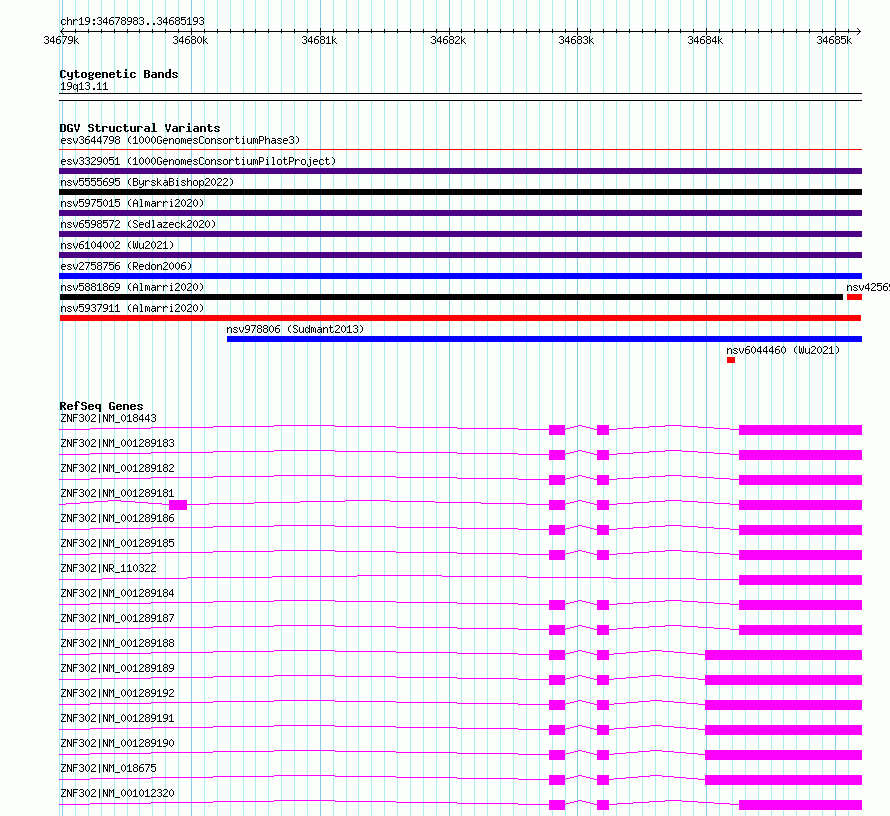Open variant esv3329051 (1000GenomesConsortiumPilotProject) label
Screen dimensions: 890x816
198,161
